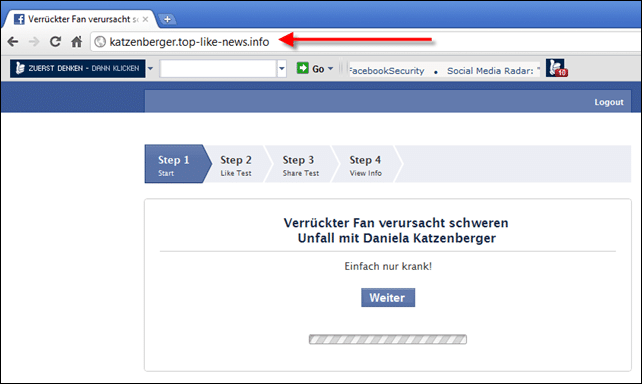
Task: Open the FacebookSecurity ticker link
Action: 387,71
